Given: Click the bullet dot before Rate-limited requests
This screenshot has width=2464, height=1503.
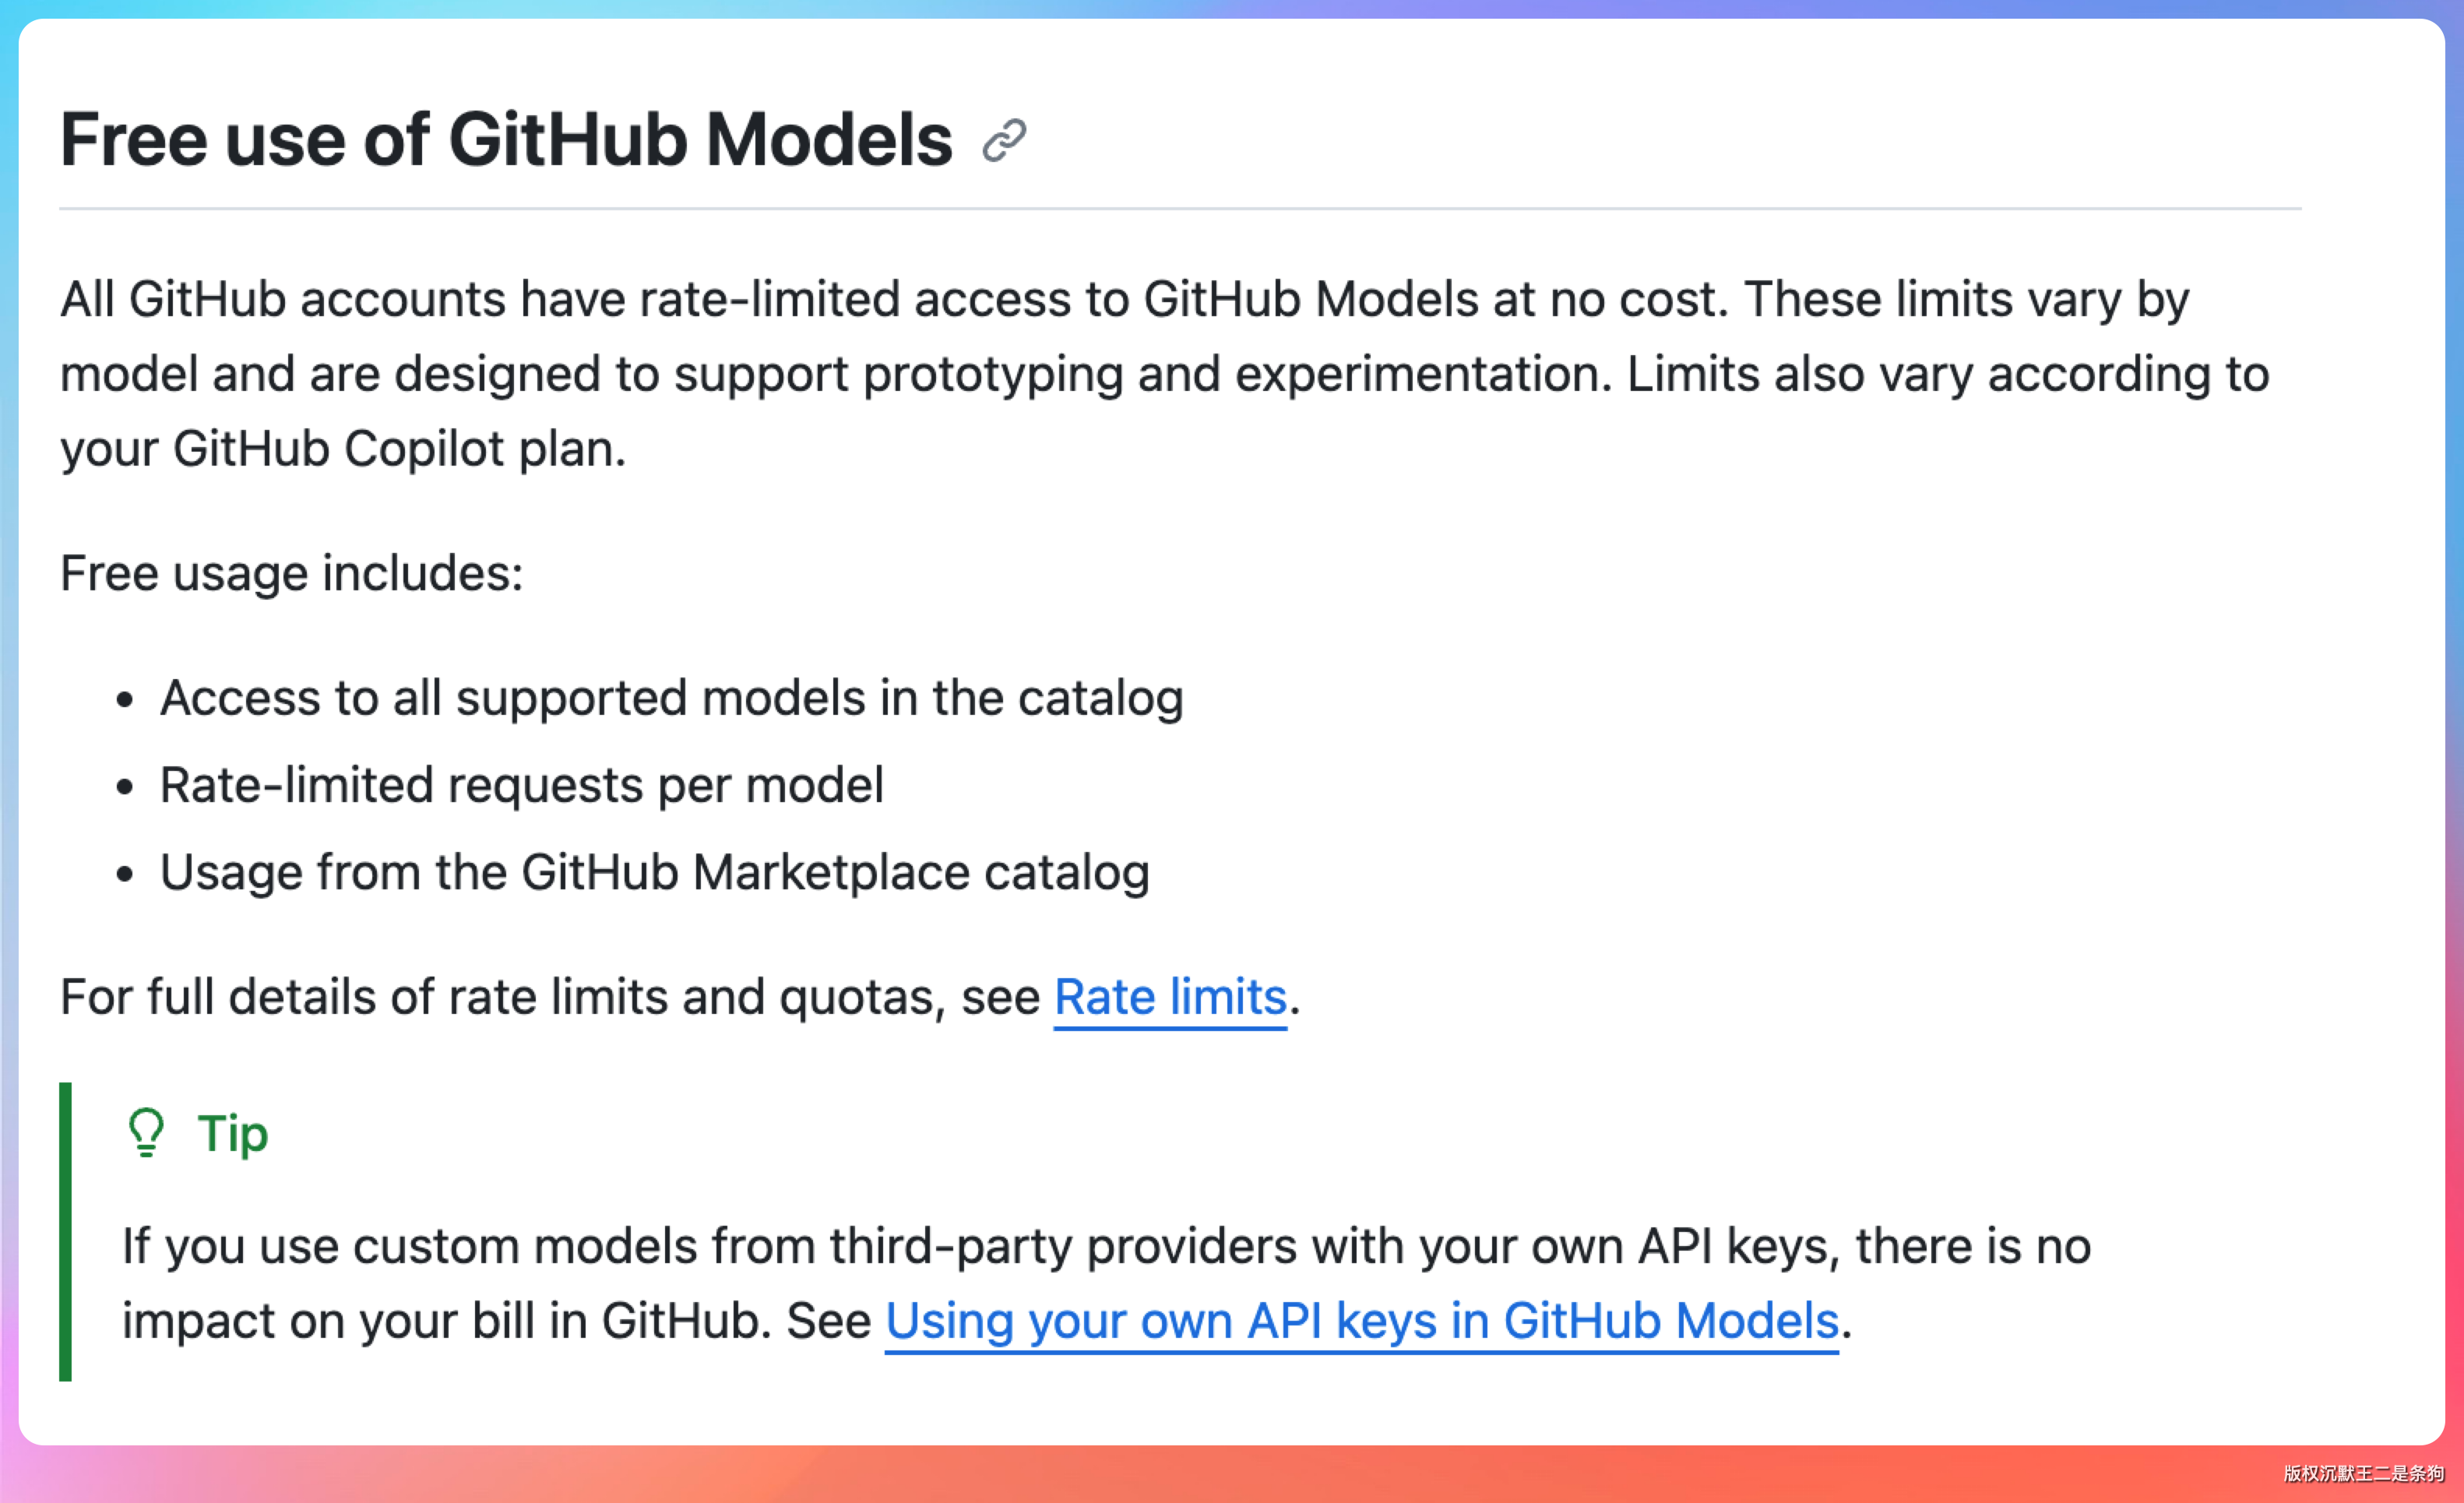Looking at the screenshot, I should click(124, 787).
